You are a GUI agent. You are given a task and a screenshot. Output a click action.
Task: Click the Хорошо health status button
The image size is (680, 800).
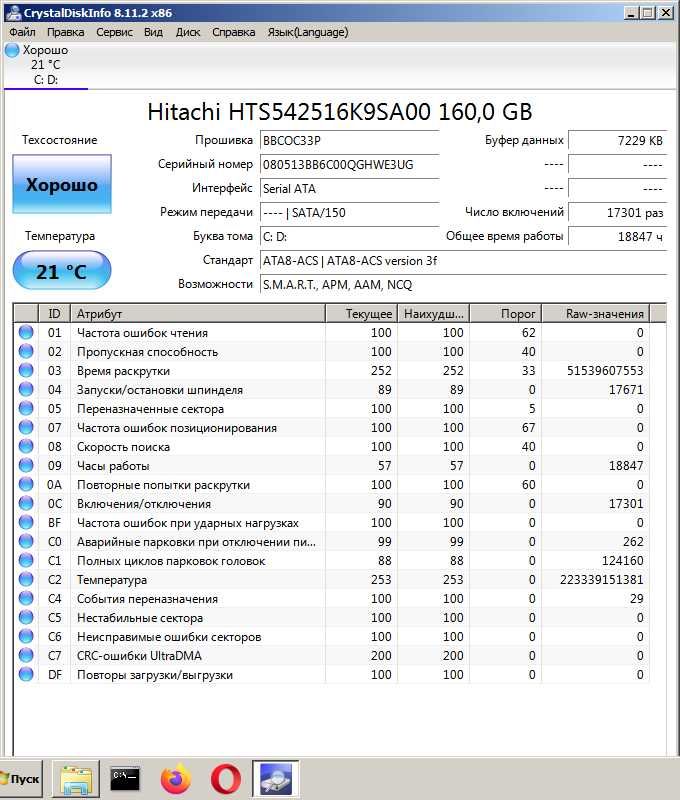(x=62, y=184)
